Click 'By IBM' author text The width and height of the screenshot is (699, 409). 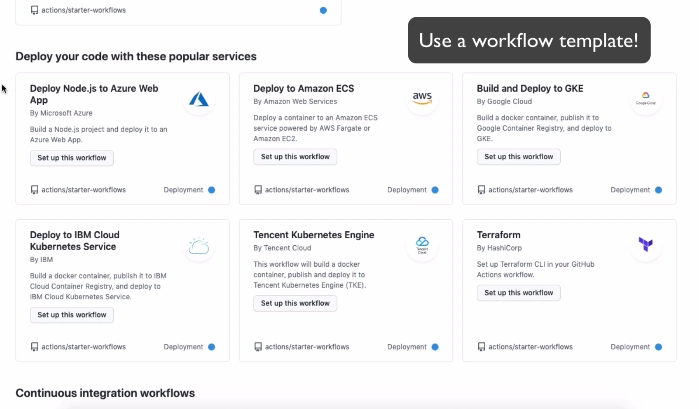pyautogui.click(x=41, y=260)
